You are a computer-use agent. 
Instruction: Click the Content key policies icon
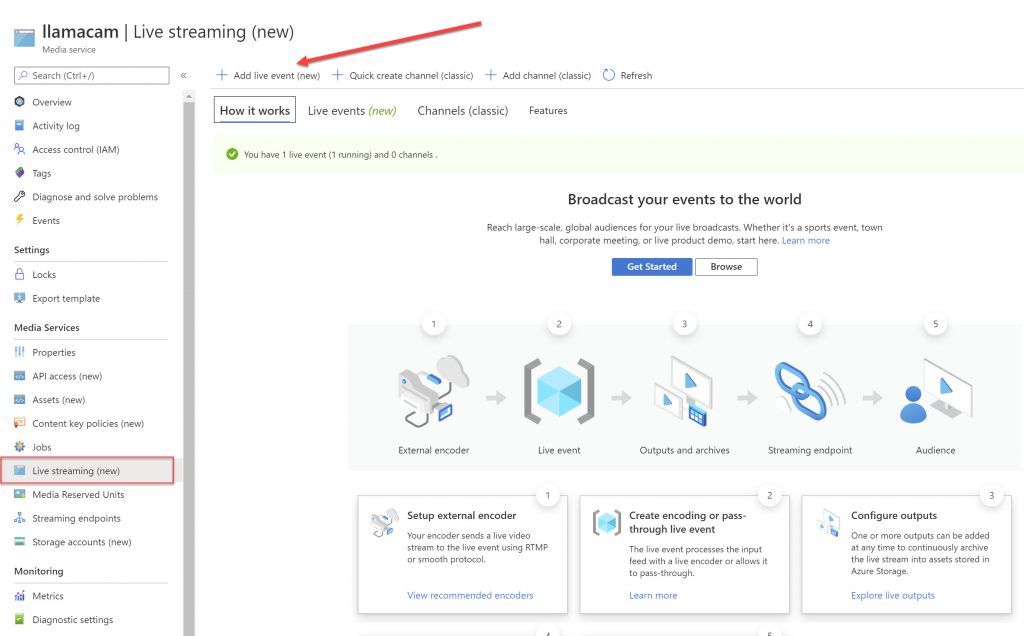20,423
